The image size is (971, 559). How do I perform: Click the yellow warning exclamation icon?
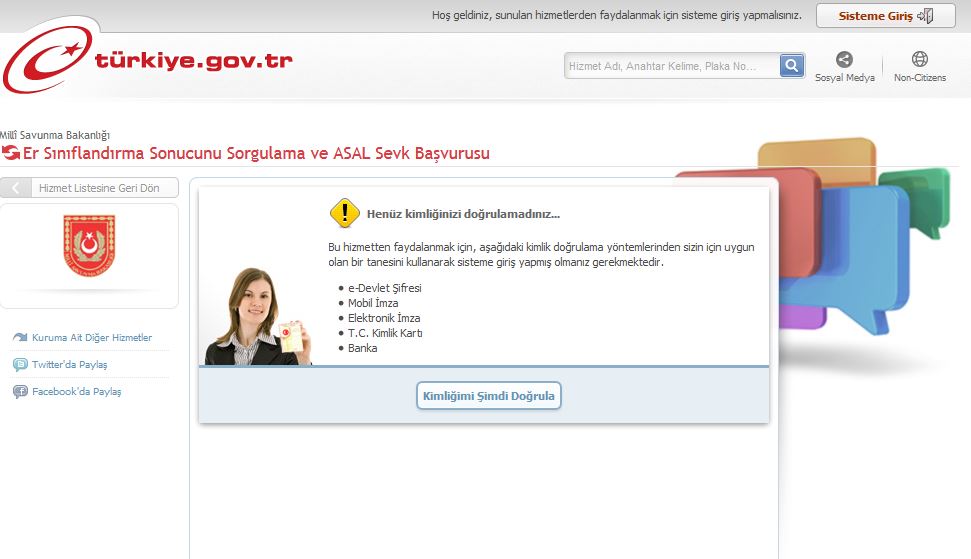pos(344,213)
